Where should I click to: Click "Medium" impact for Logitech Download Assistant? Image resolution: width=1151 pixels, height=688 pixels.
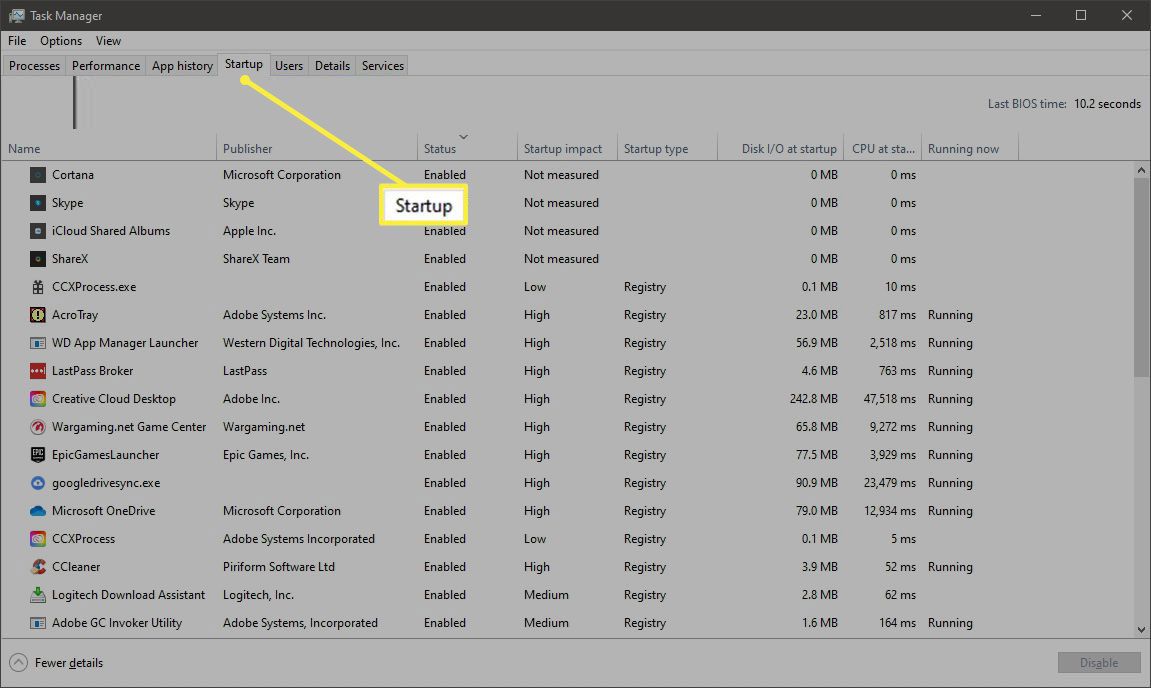click(546, 595)
